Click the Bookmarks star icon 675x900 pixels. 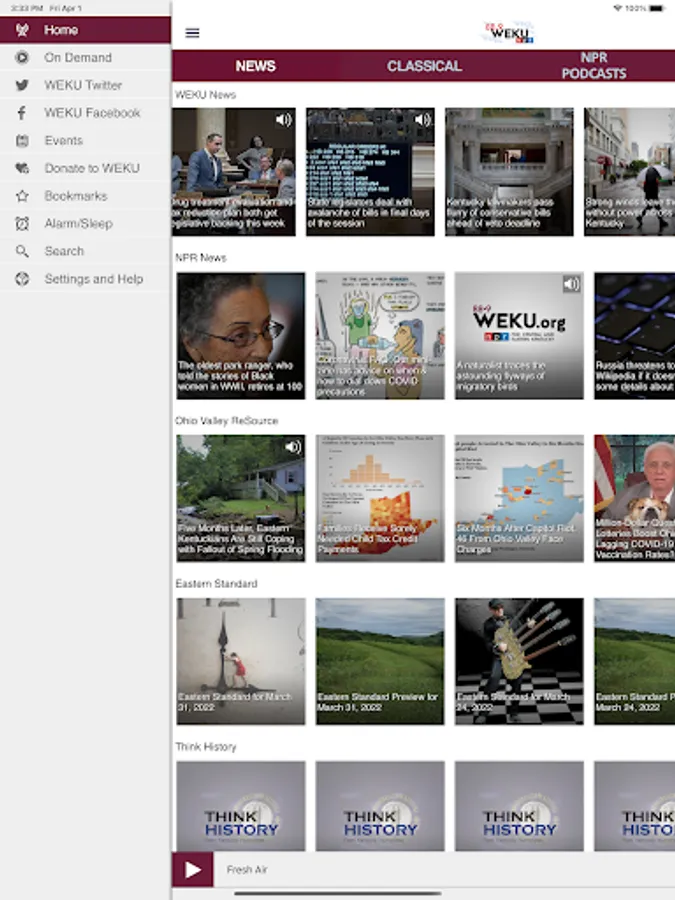(x=22, y=196)
